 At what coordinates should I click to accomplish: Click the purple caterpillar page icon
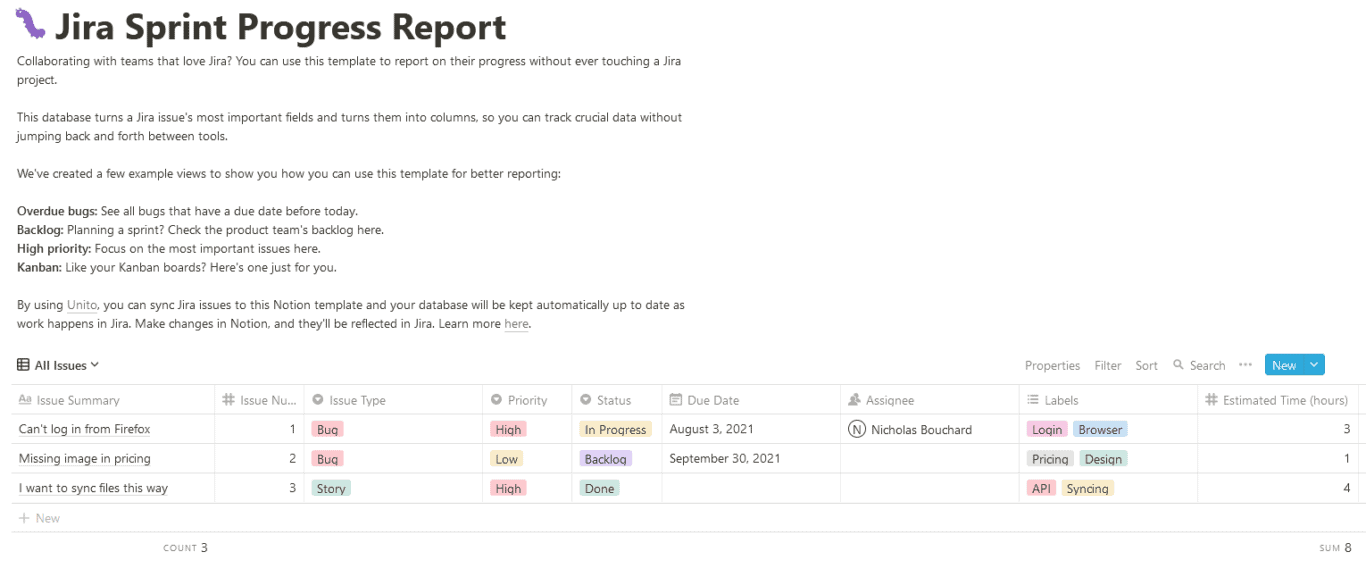tap(32, 24)
